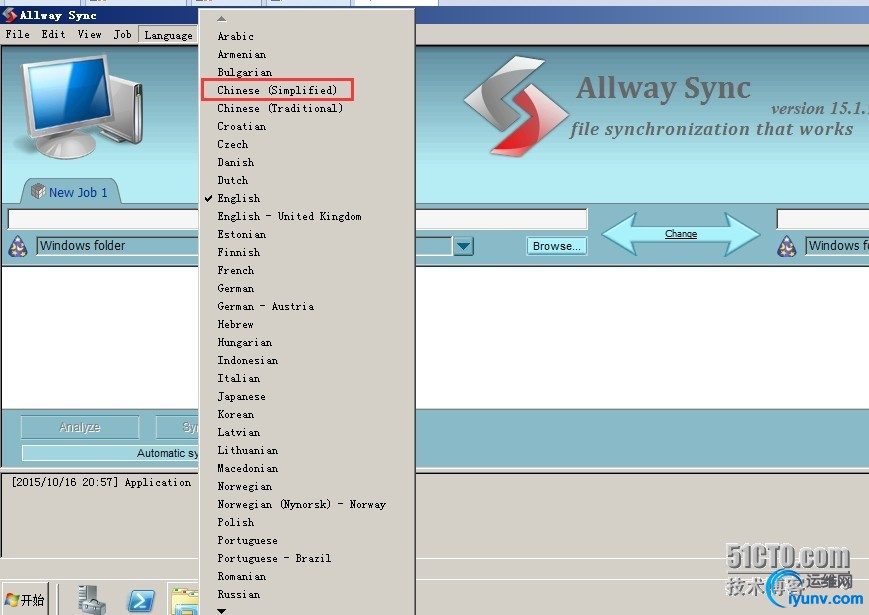Open the Windows Start button
The width and height of the screenshot is (869, 615).
pos(25,599)
